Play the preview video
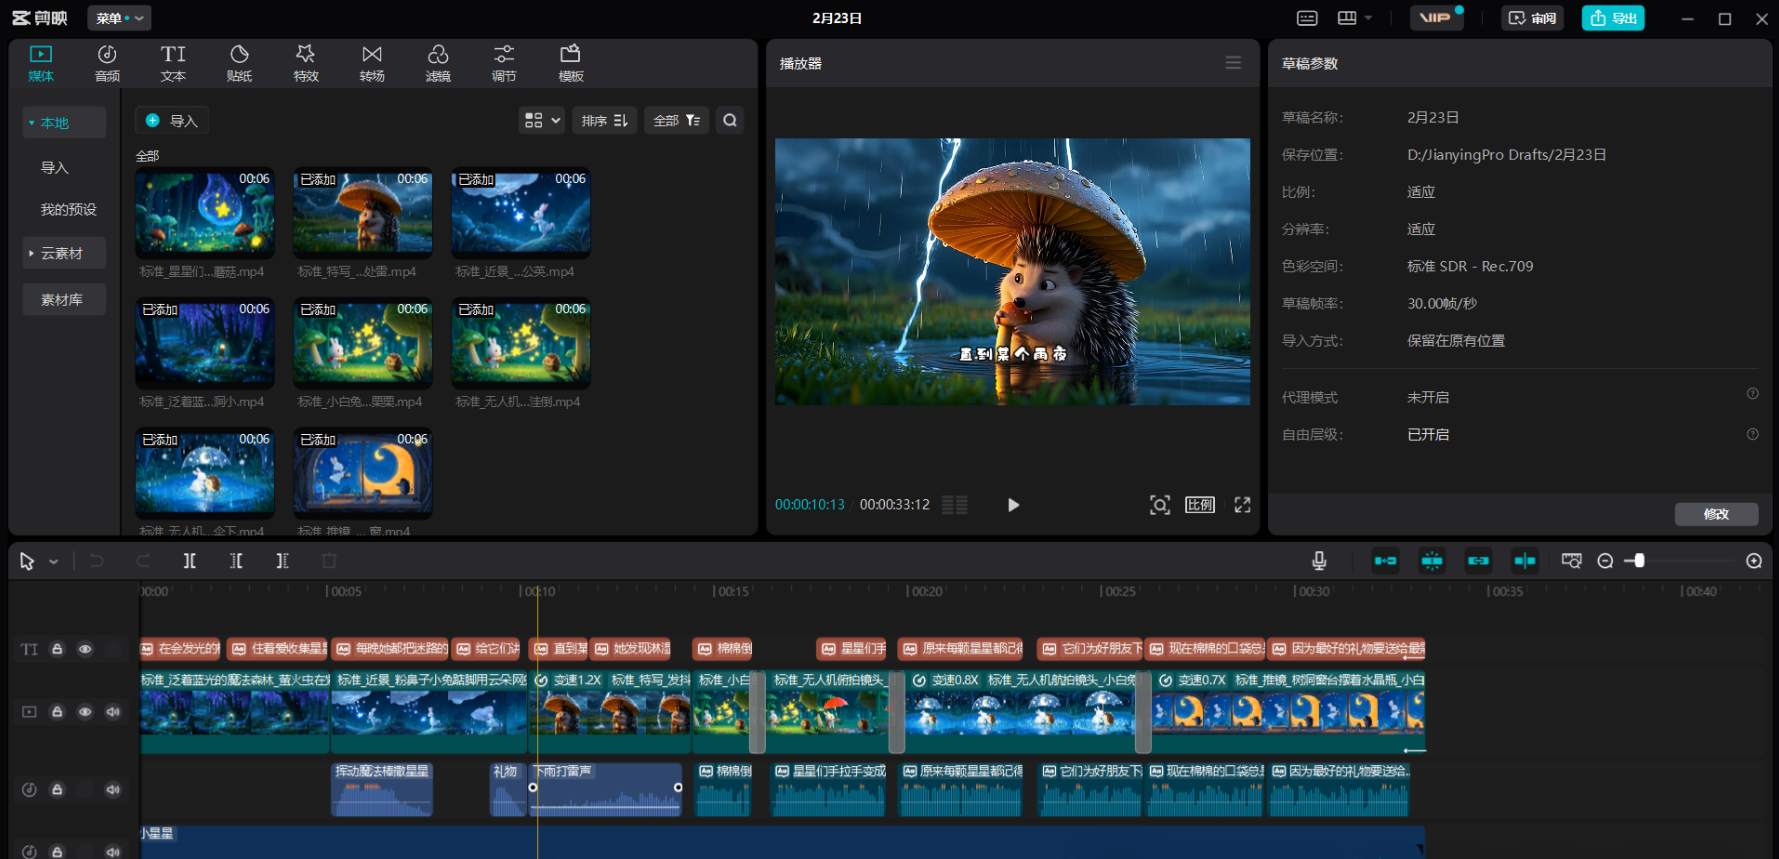Viewport: 1779px width, 859px height. 1013,505
